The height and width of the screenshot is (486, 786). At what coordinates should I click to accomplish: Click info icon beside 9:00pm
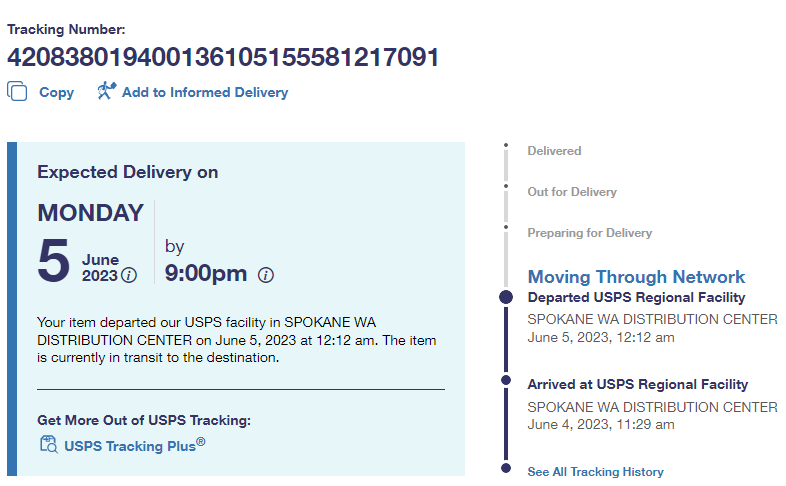266,275
